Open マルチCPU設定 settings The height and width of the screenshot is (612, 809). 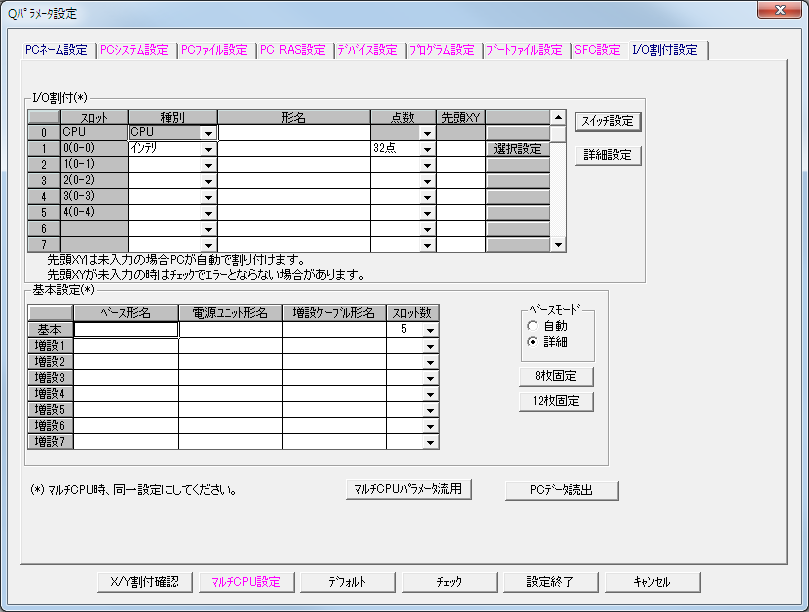[x=246, y=582]
